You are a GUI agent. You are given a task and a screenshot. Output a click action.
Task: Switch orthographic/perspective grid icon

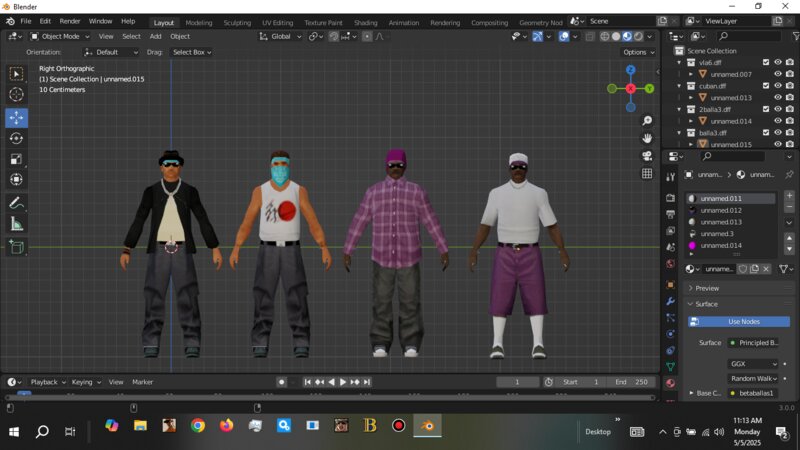[647, 173]
